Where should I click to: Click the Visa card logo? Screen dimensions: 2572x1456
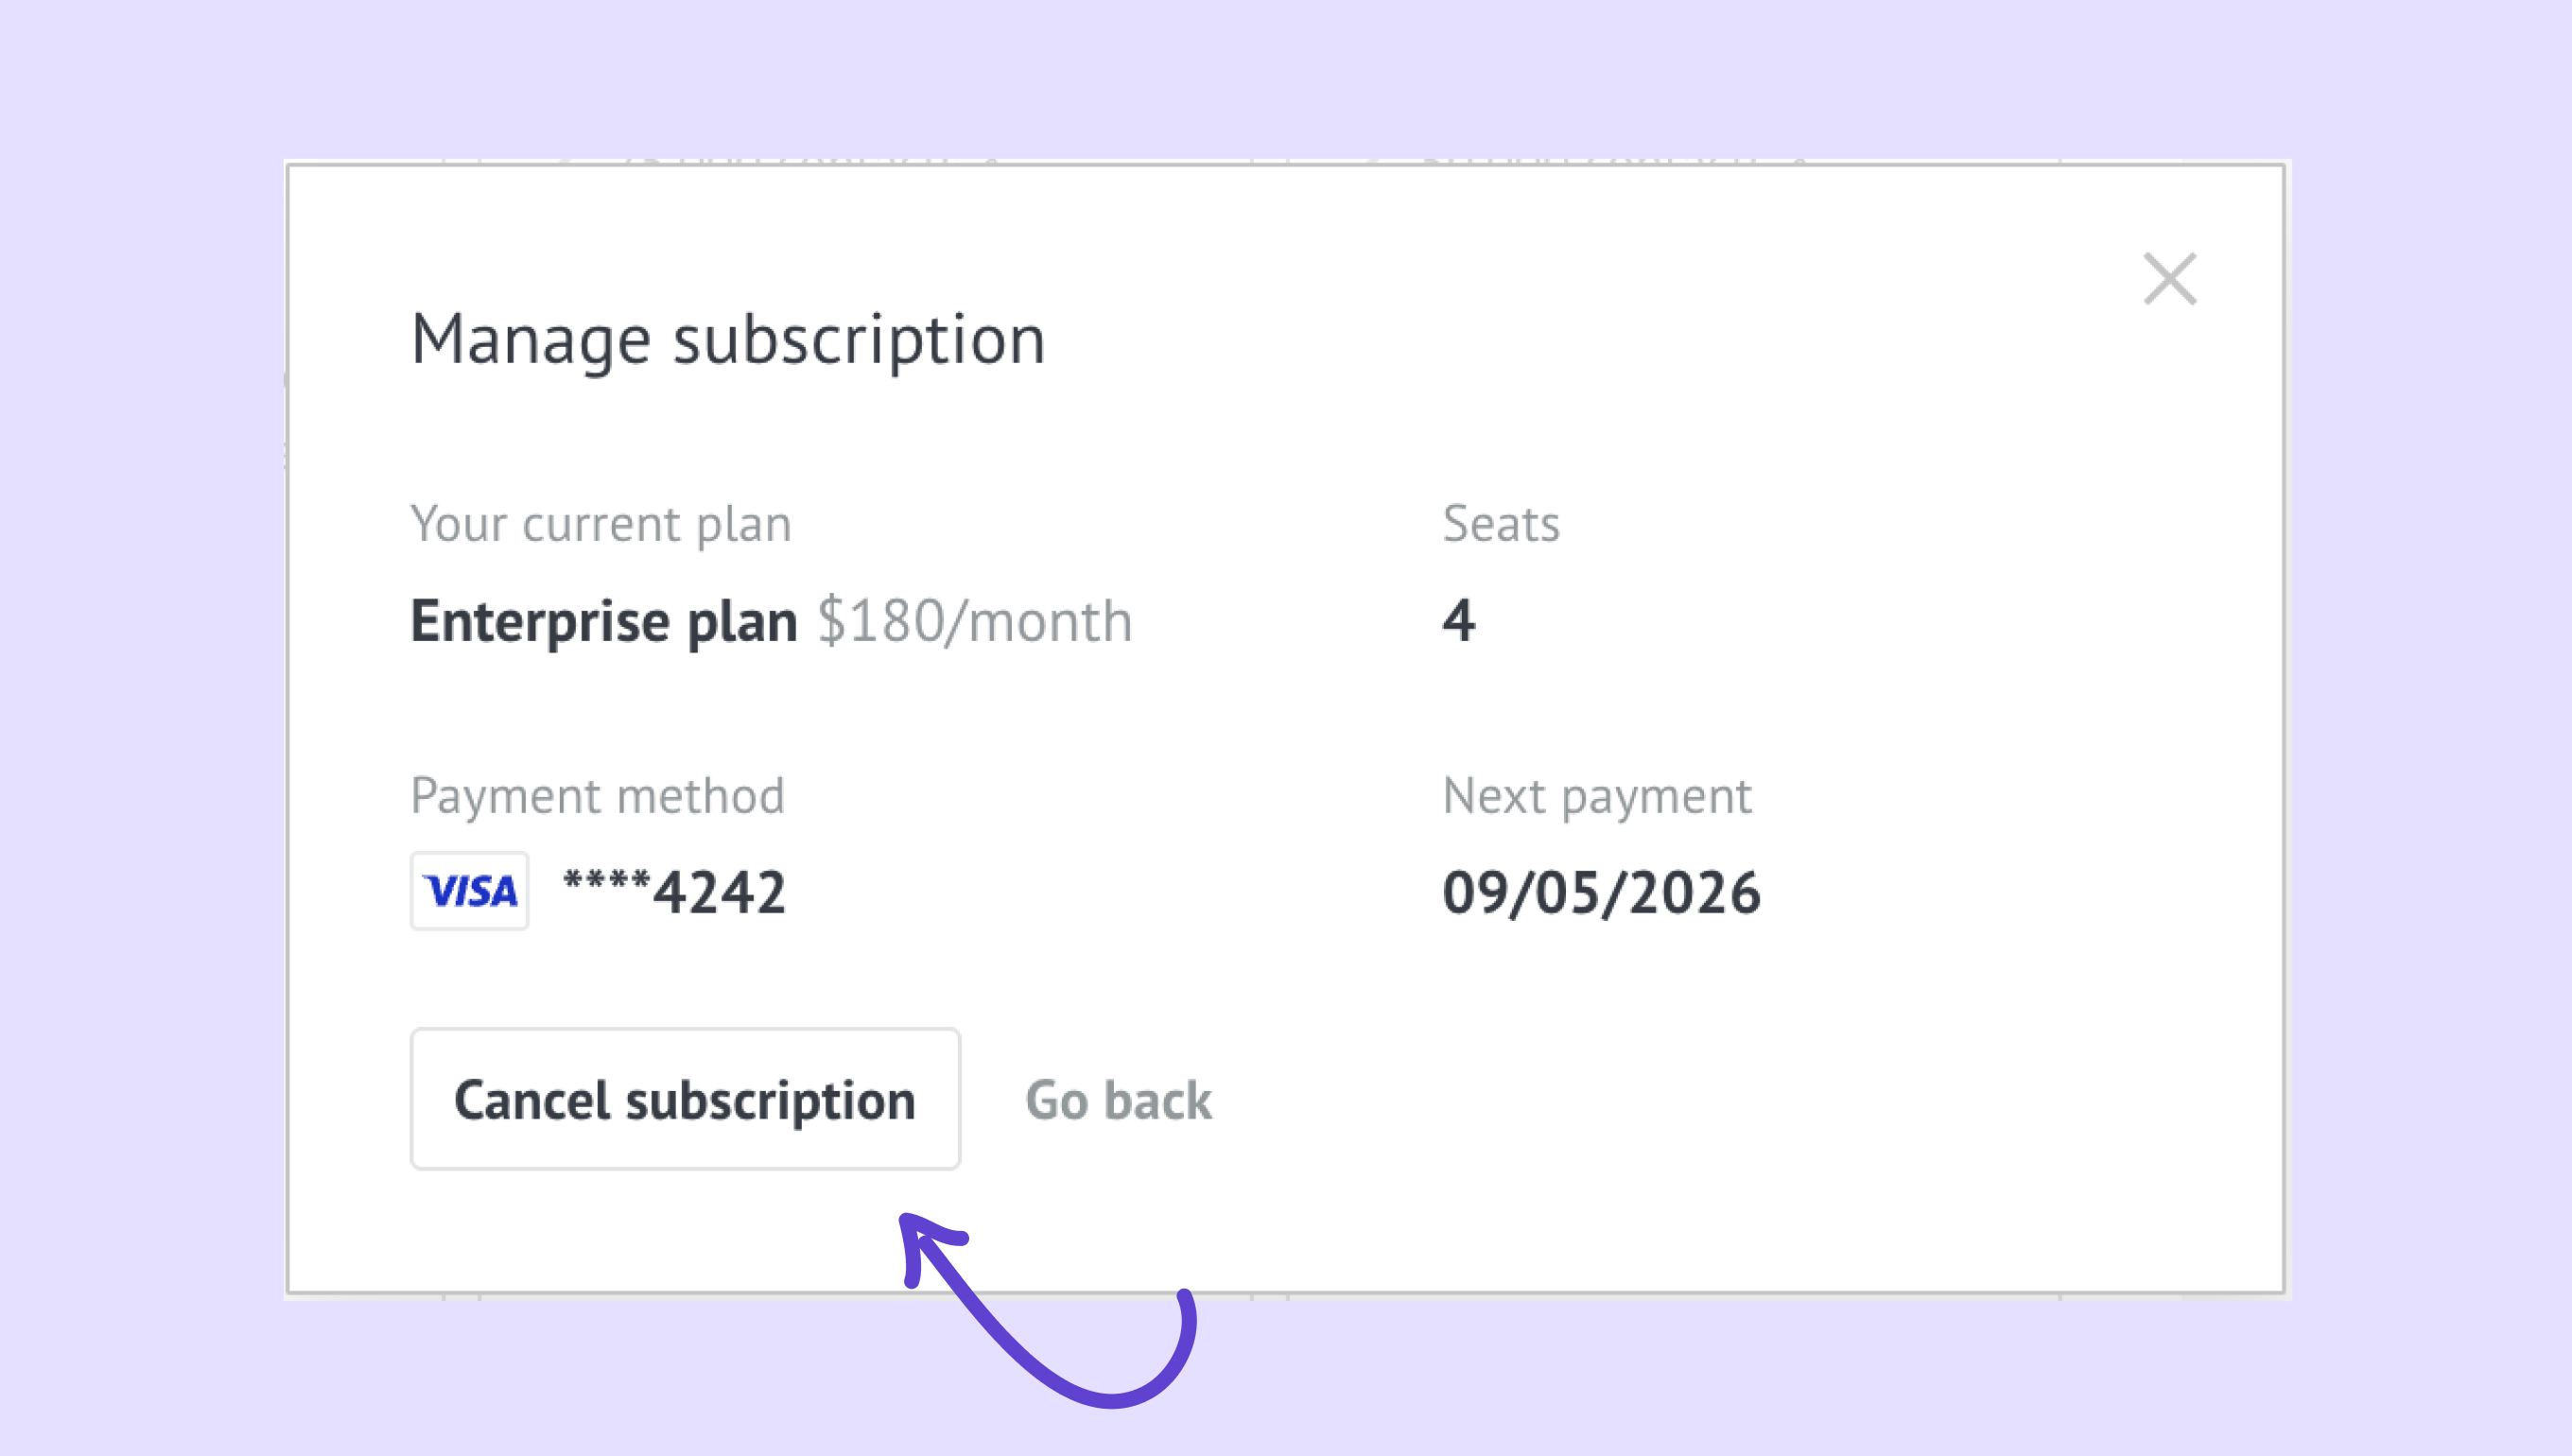point(469,891)
